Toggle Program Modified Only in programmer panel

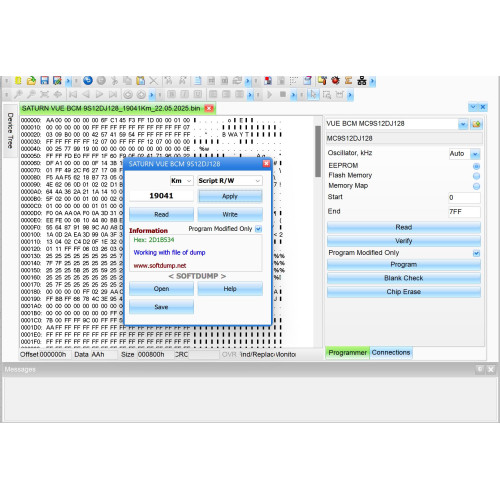476,253
